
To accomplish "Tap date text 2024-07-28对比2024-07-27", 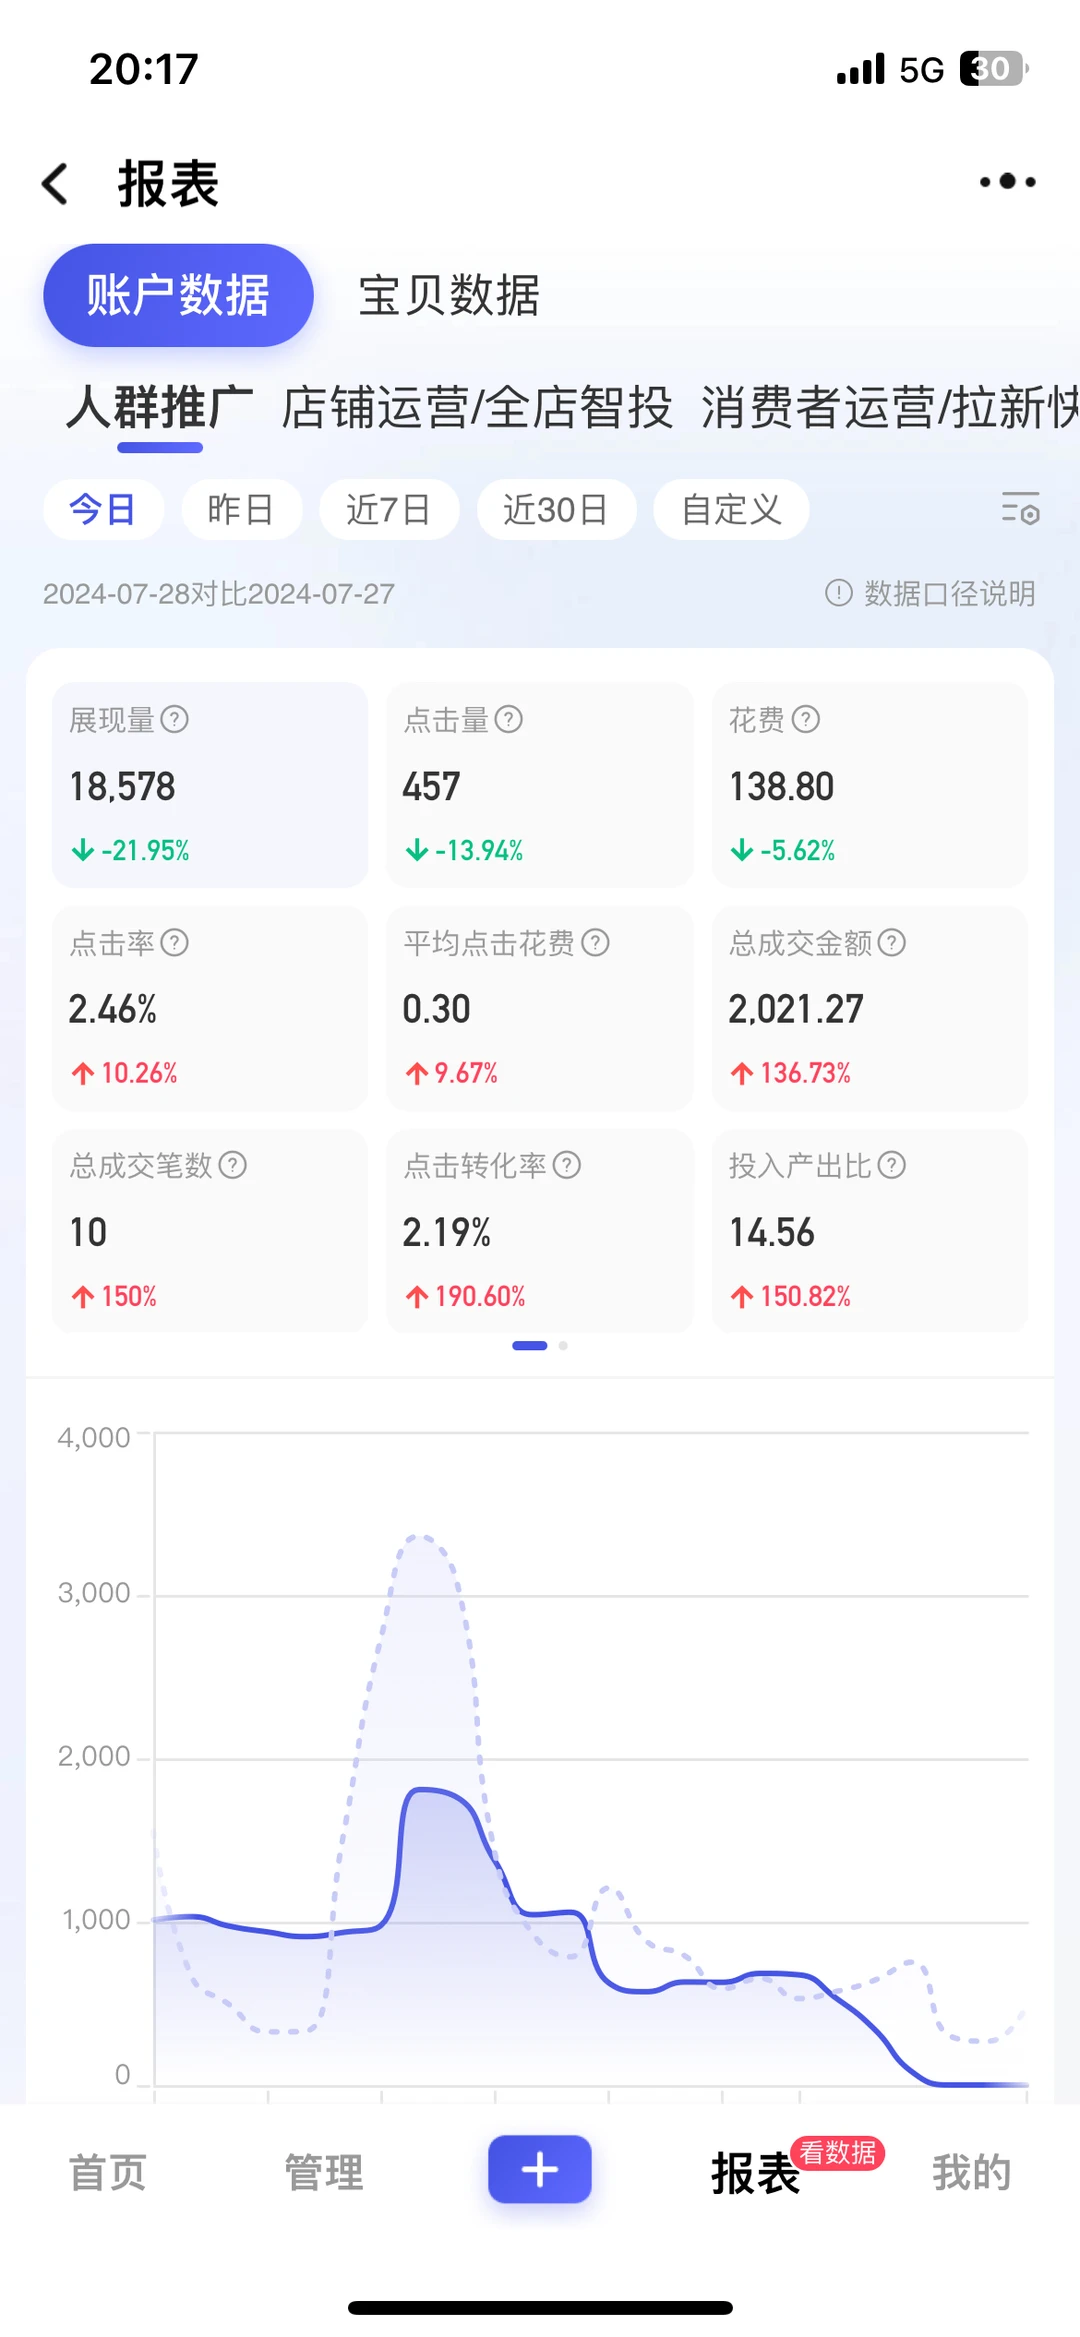I will 219,594.
